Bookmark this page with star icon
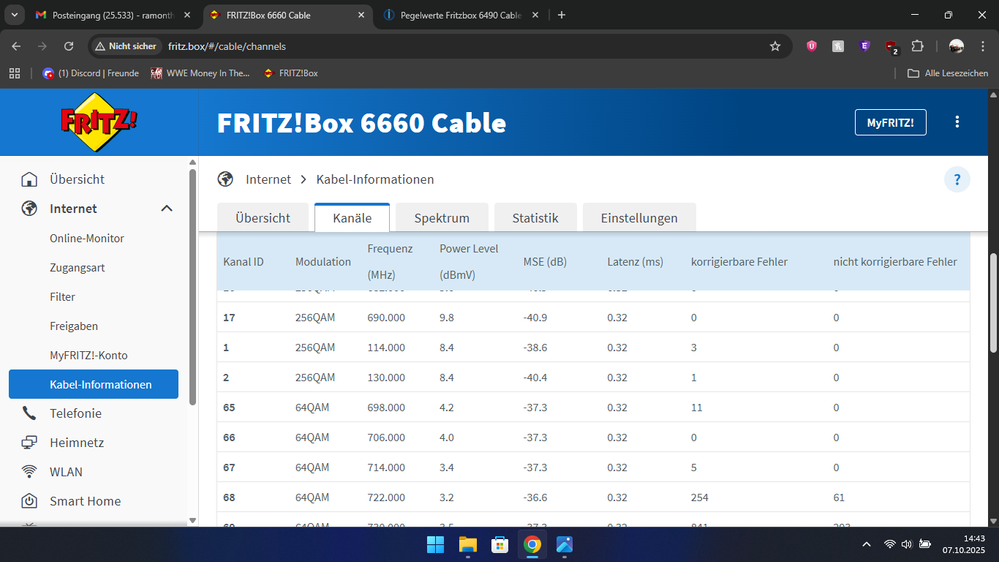The height and width of the screenshot is (562, 999). [x=775, y=46]
